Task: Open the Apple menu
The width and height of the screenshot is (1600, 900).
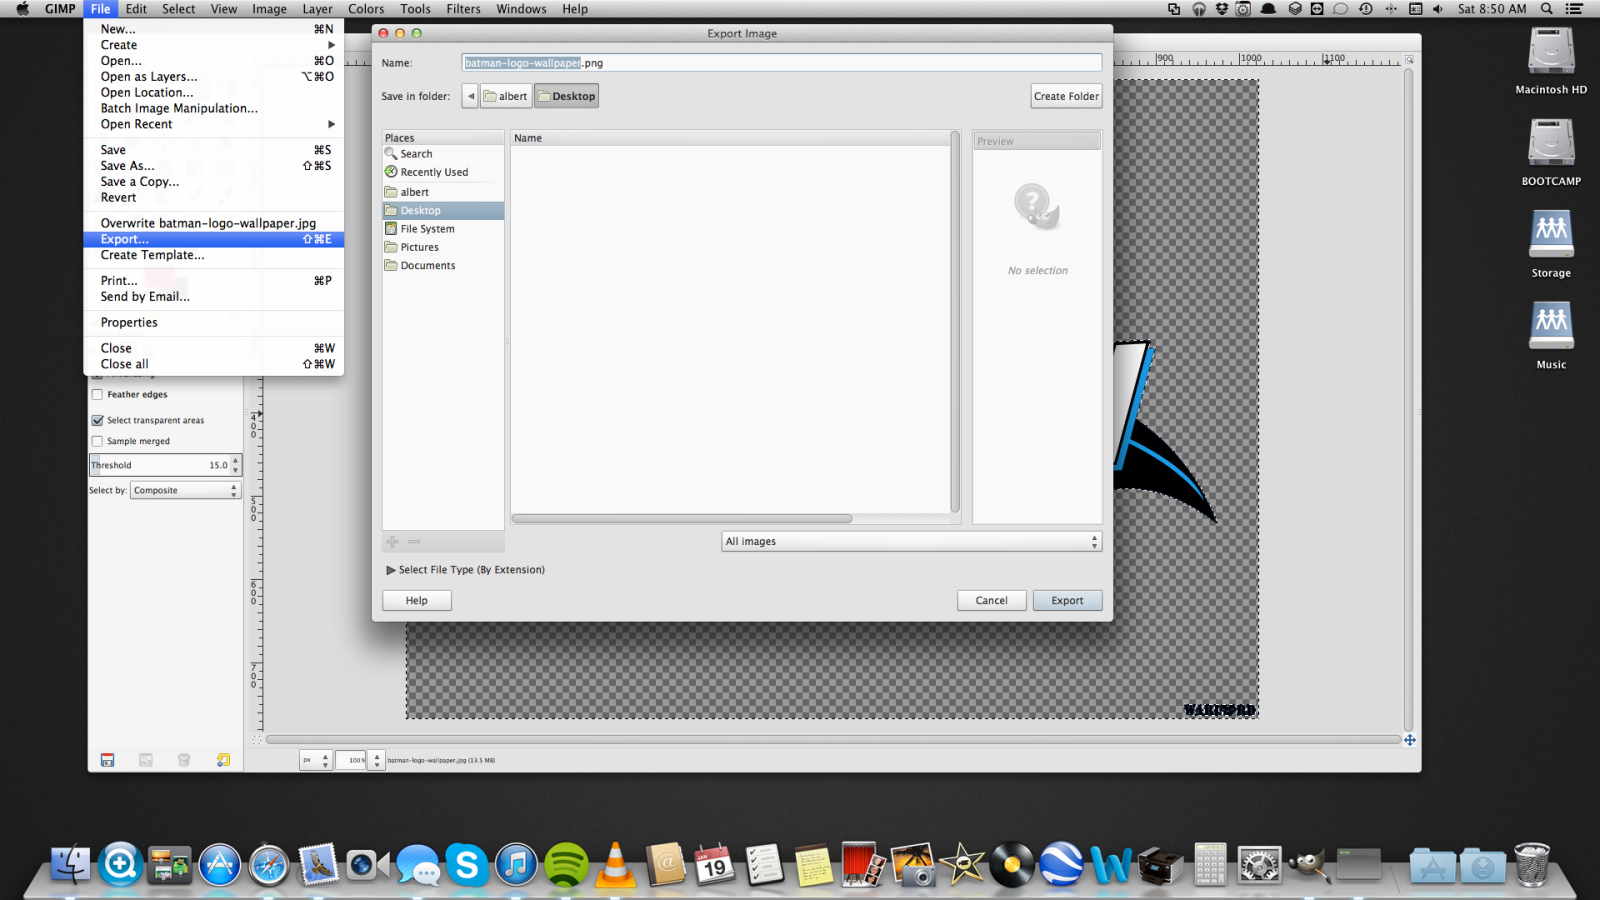Action: coord(23,9)
